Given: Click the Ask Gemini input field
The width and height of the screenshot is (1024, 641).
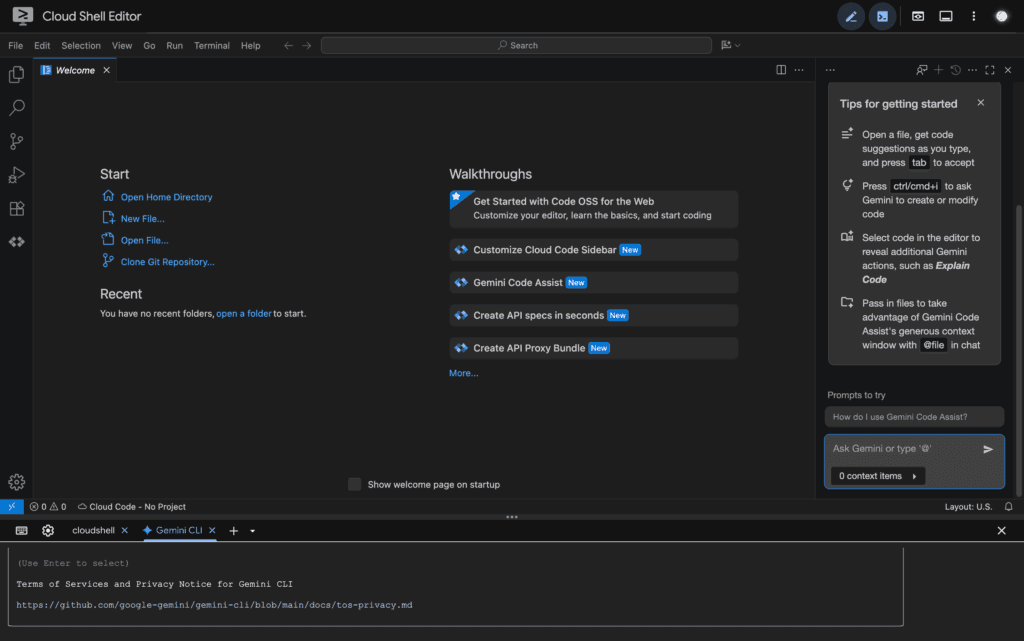Looking at the screenshot, I should click(x=900, y=449).
